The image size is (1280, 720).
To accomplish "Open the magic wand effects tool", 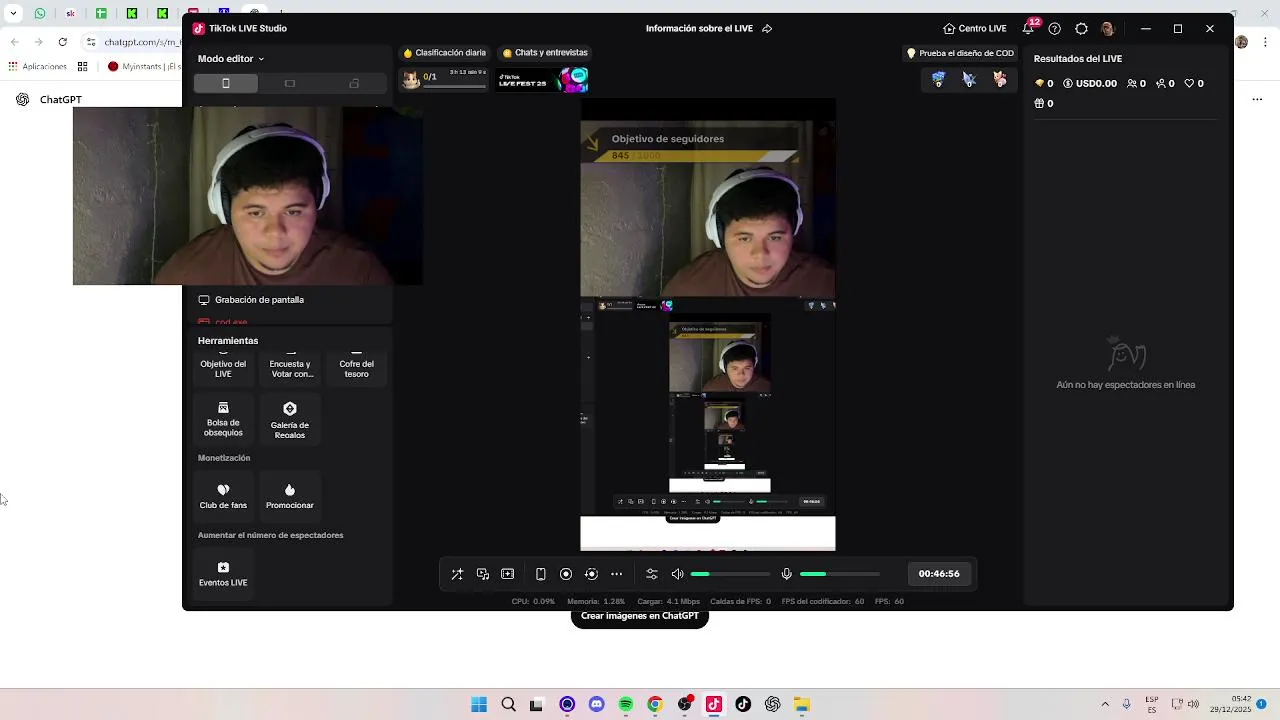I will (x=457, y=574).
